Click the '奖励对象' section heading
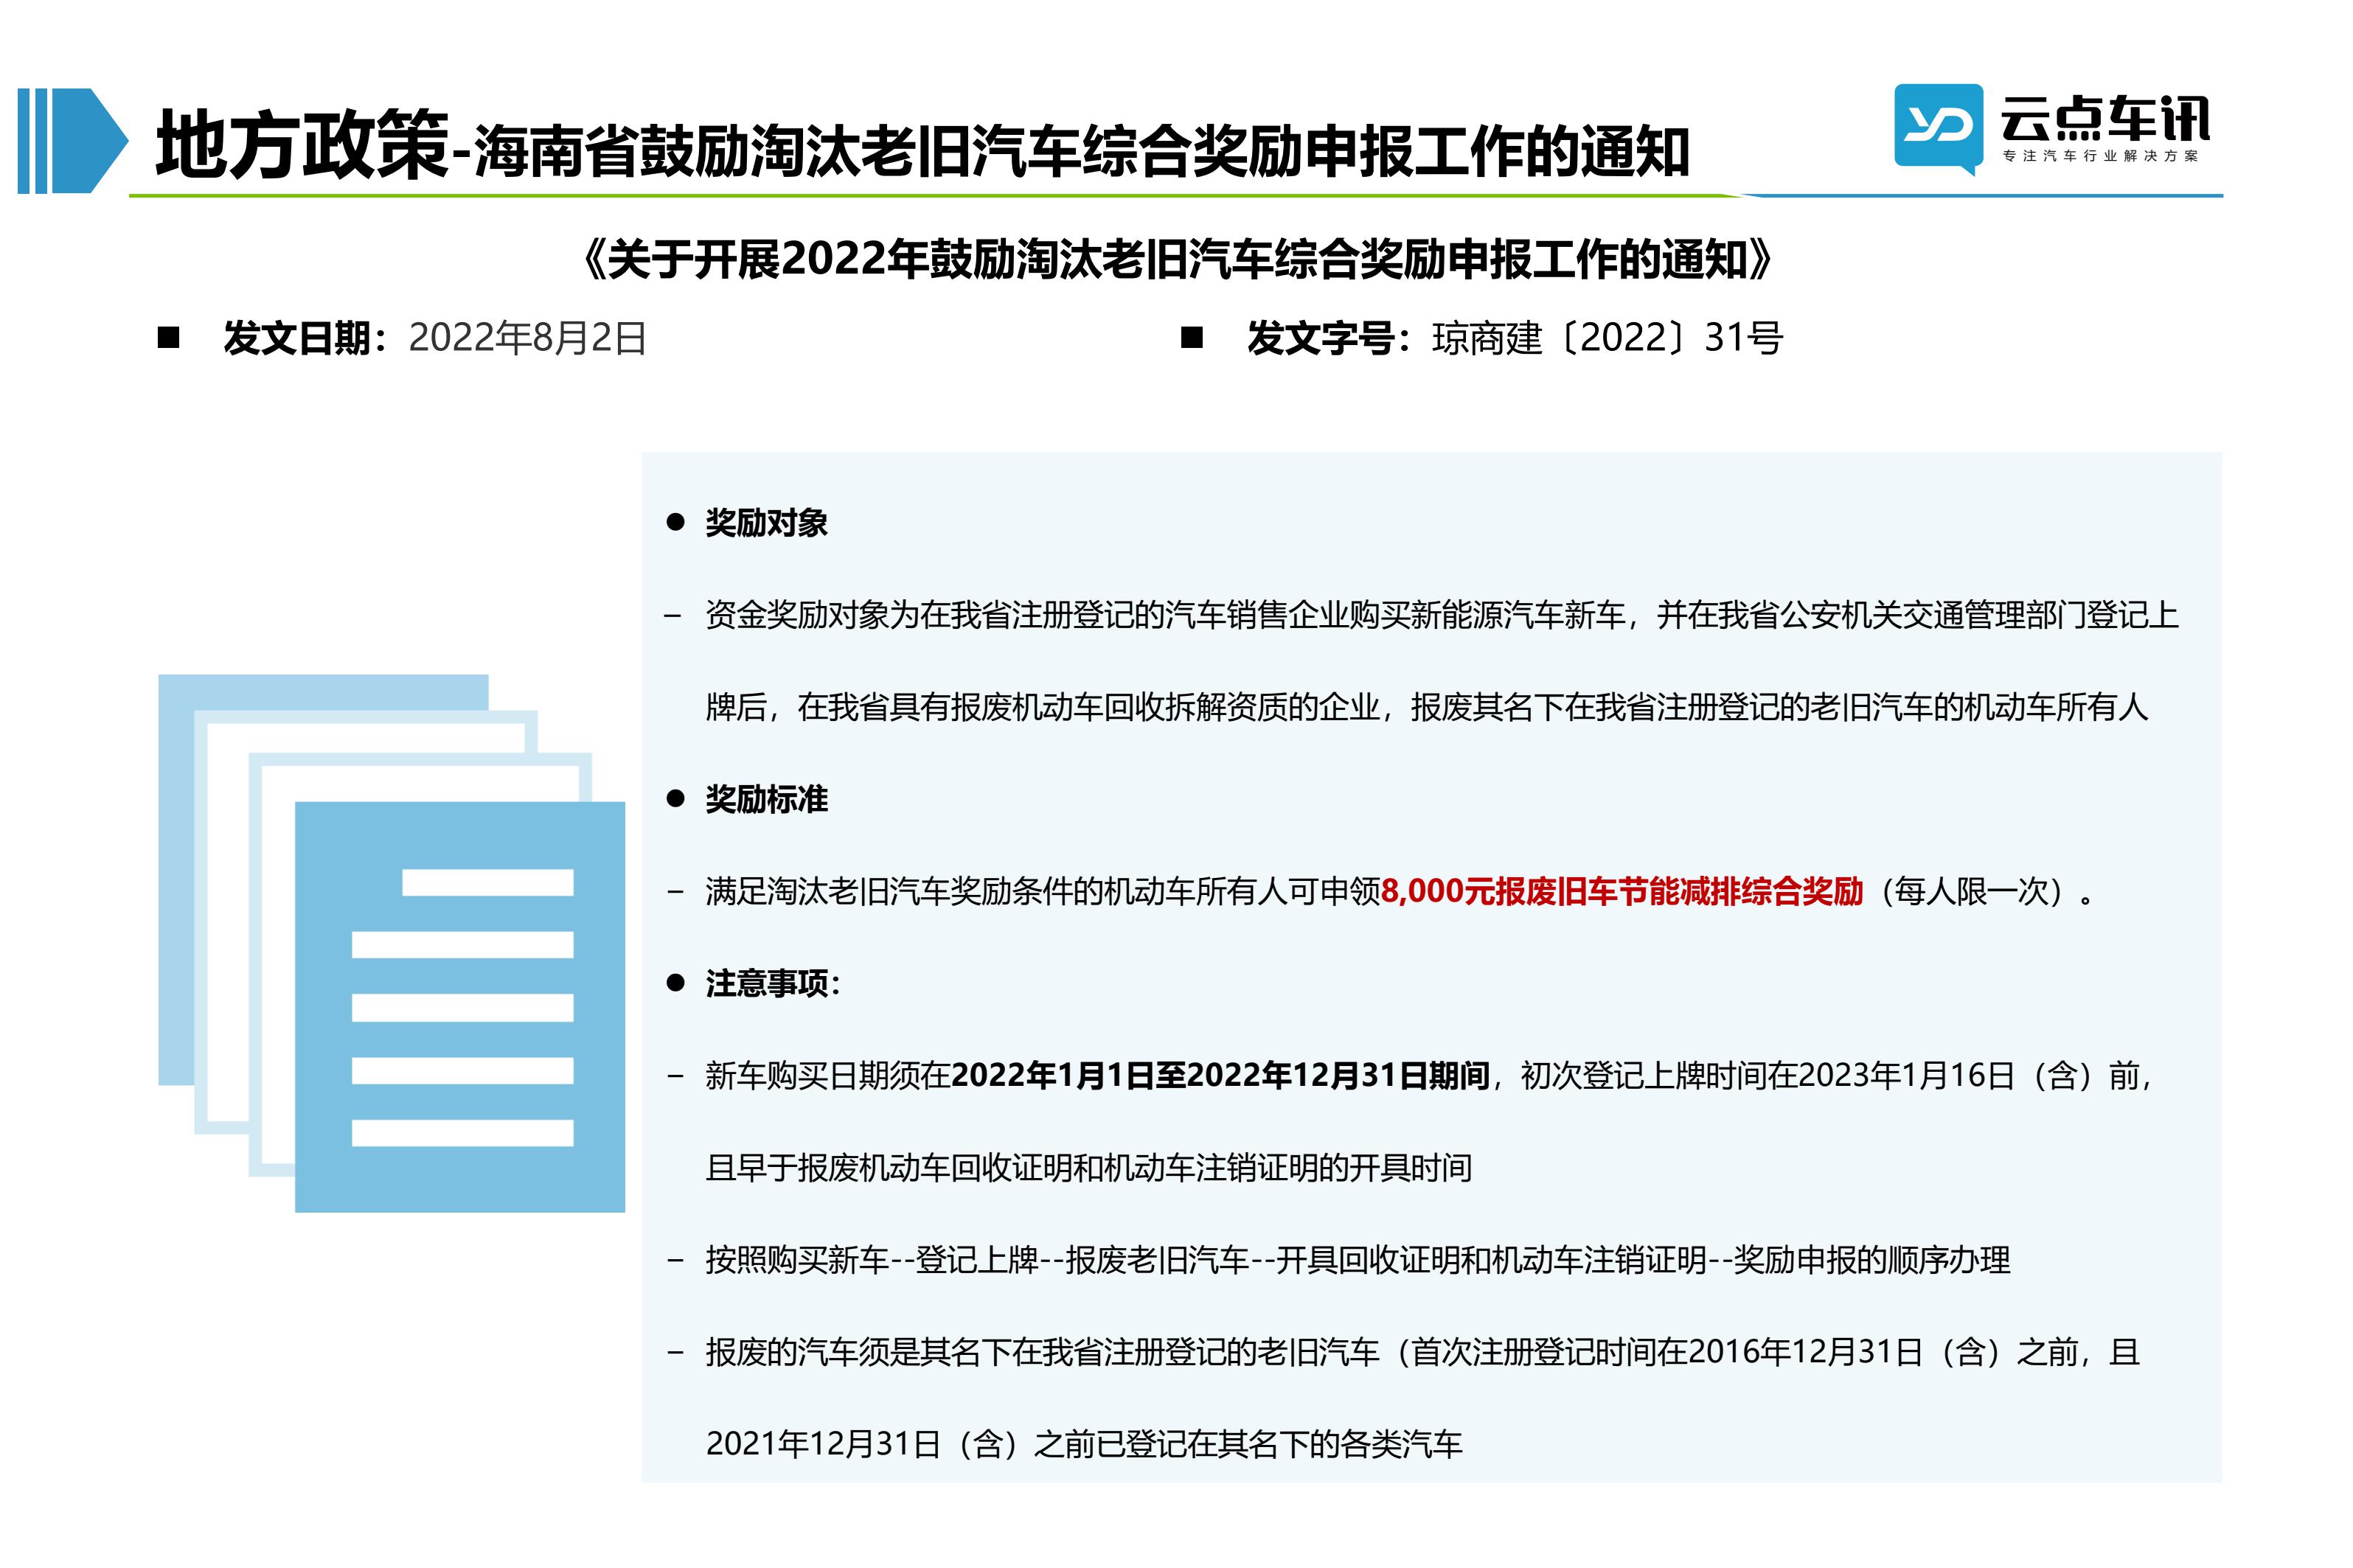The width and height of the screenshot is (2353, 1568). 767,522
